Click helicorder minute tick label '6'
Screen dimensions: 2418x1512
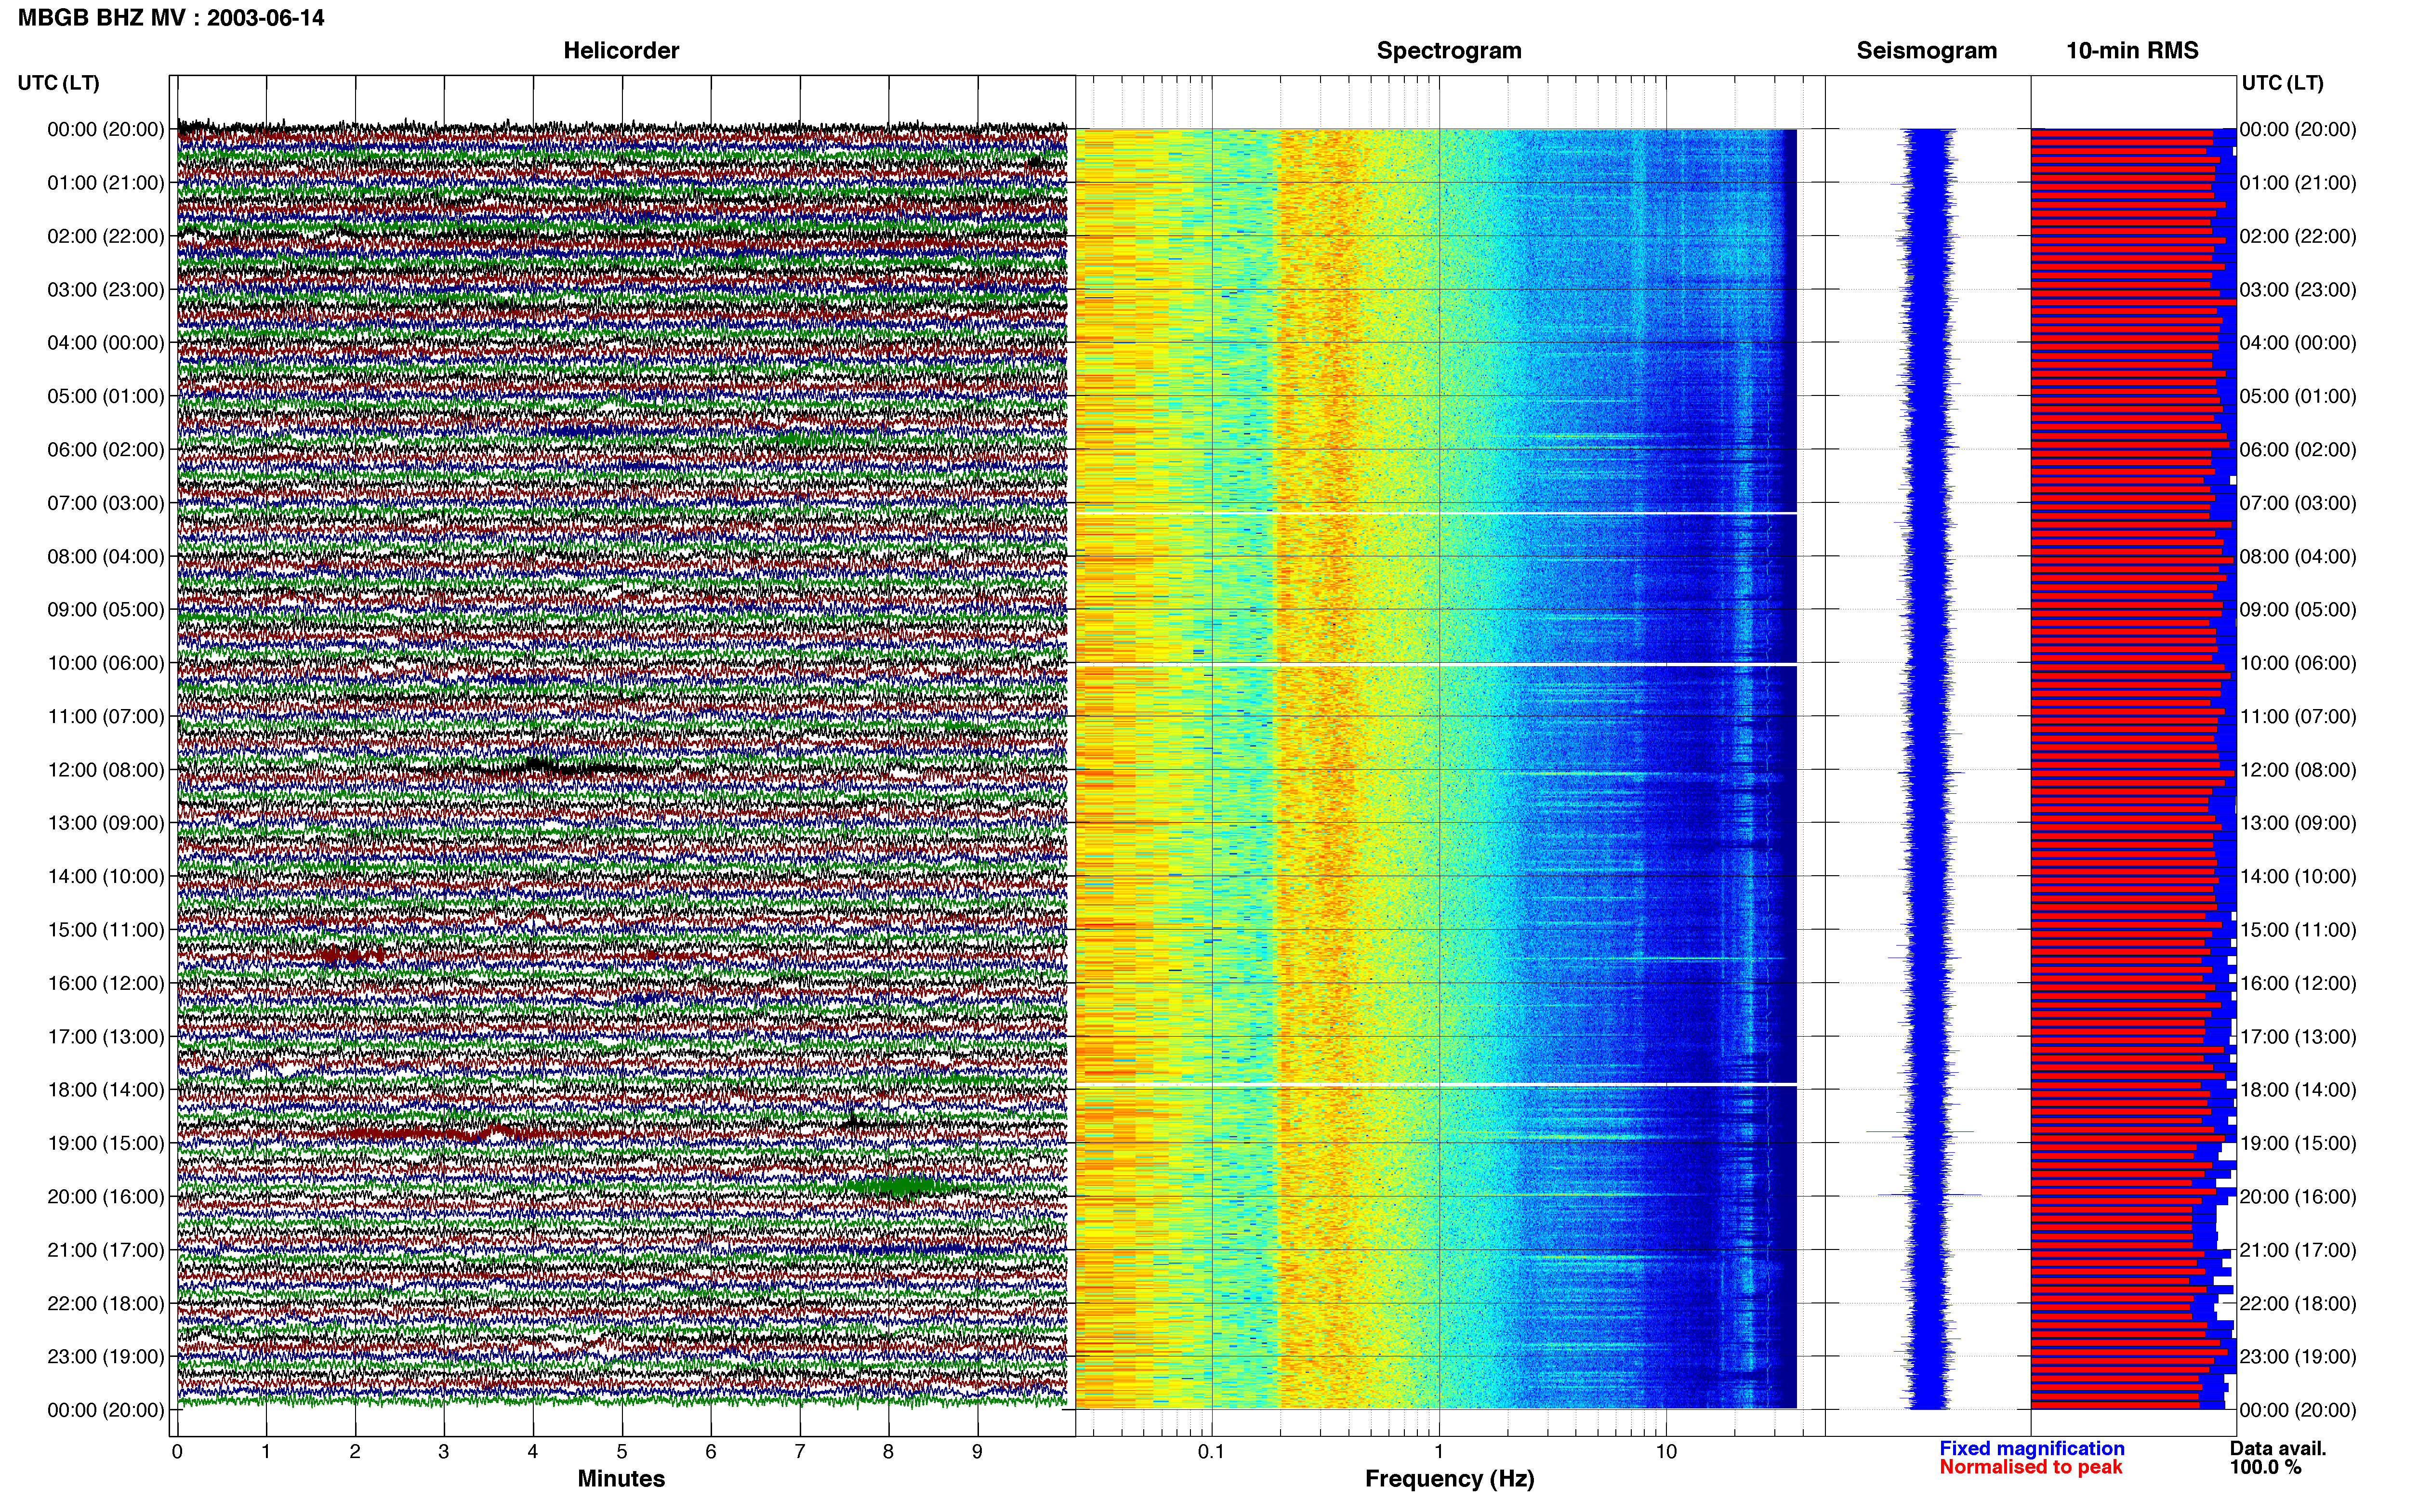click(x=711, y=1452)
